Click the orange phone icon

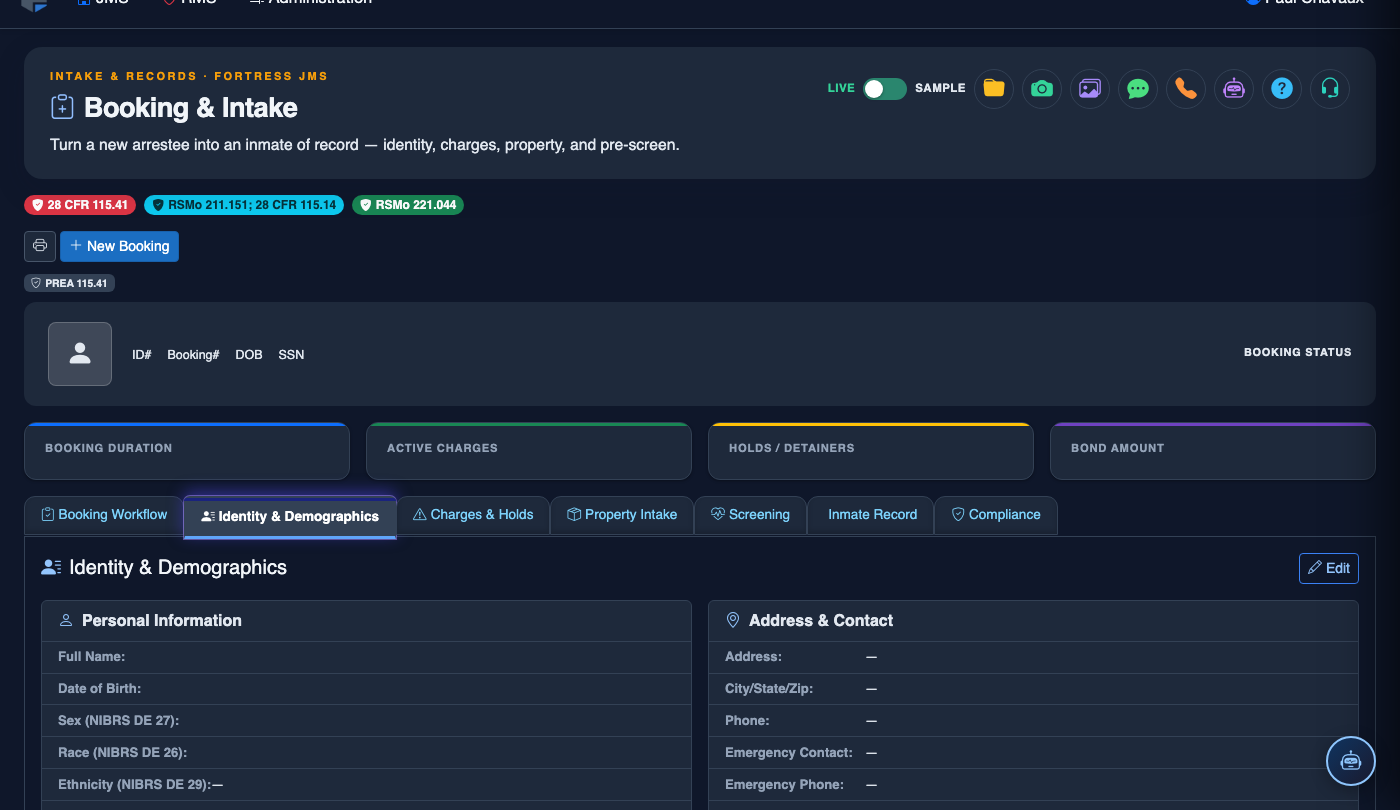(1186, 88)
